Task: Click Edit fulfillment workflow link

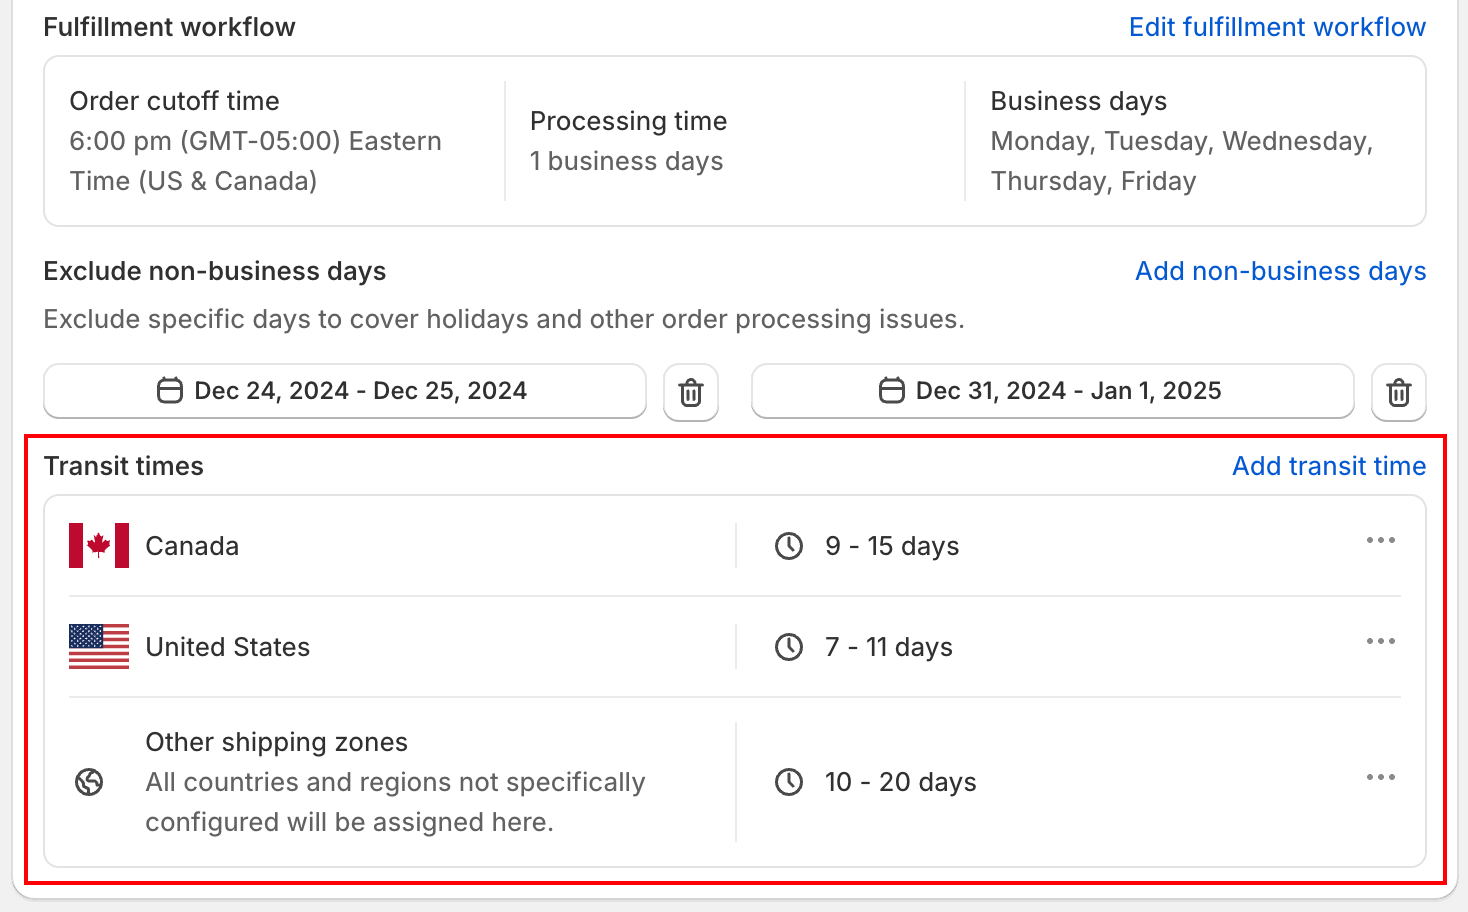Action: 1277,27
